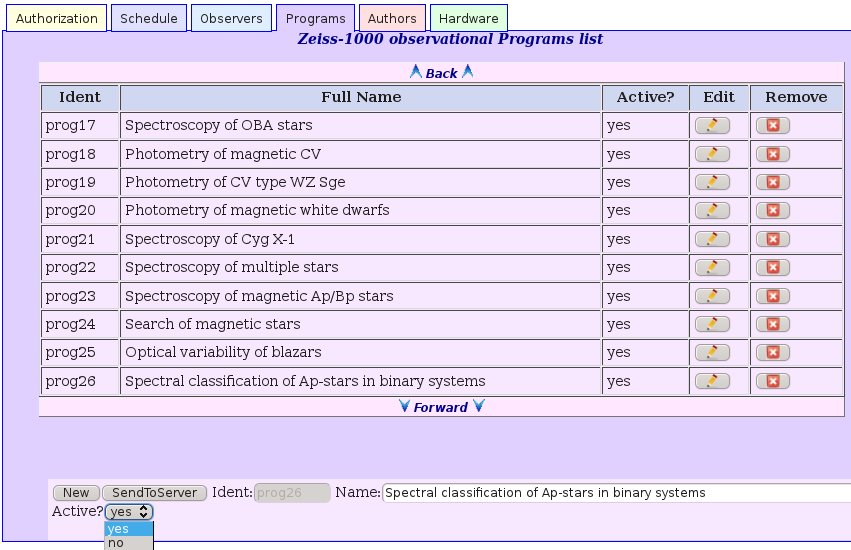Choose 'yes' option in Active dropdown list

click(x=129, y=529)
